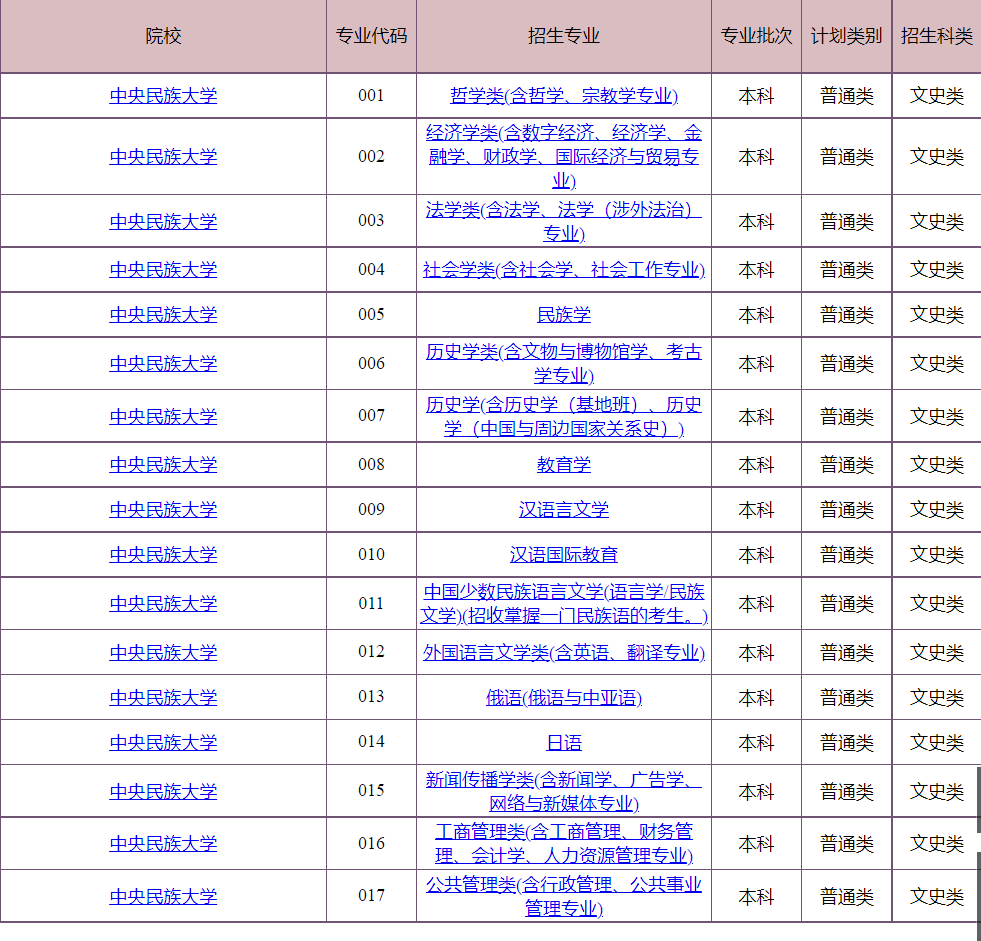This screenshot has height=941, width=981.
Task: Select code cell 015
Action: [x=372, y=791]
